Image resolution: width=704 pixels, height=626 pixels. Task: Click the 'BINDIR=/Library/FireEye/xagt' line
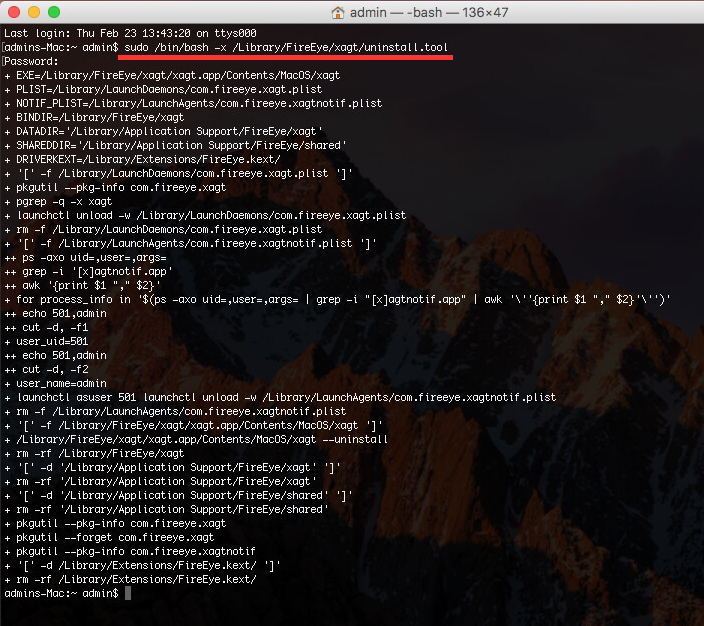[x=94, y=117]
